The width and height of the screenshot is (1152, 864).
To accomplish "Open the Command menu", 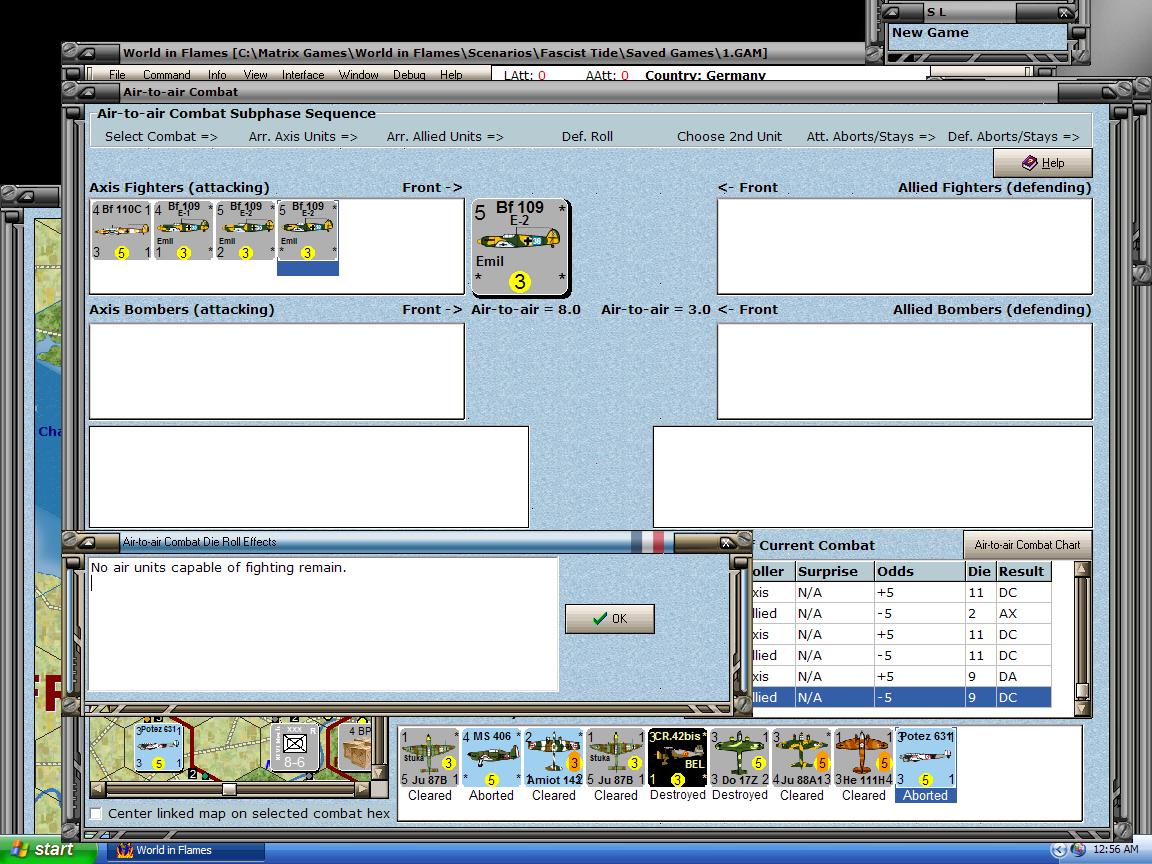I will (167, 75).
